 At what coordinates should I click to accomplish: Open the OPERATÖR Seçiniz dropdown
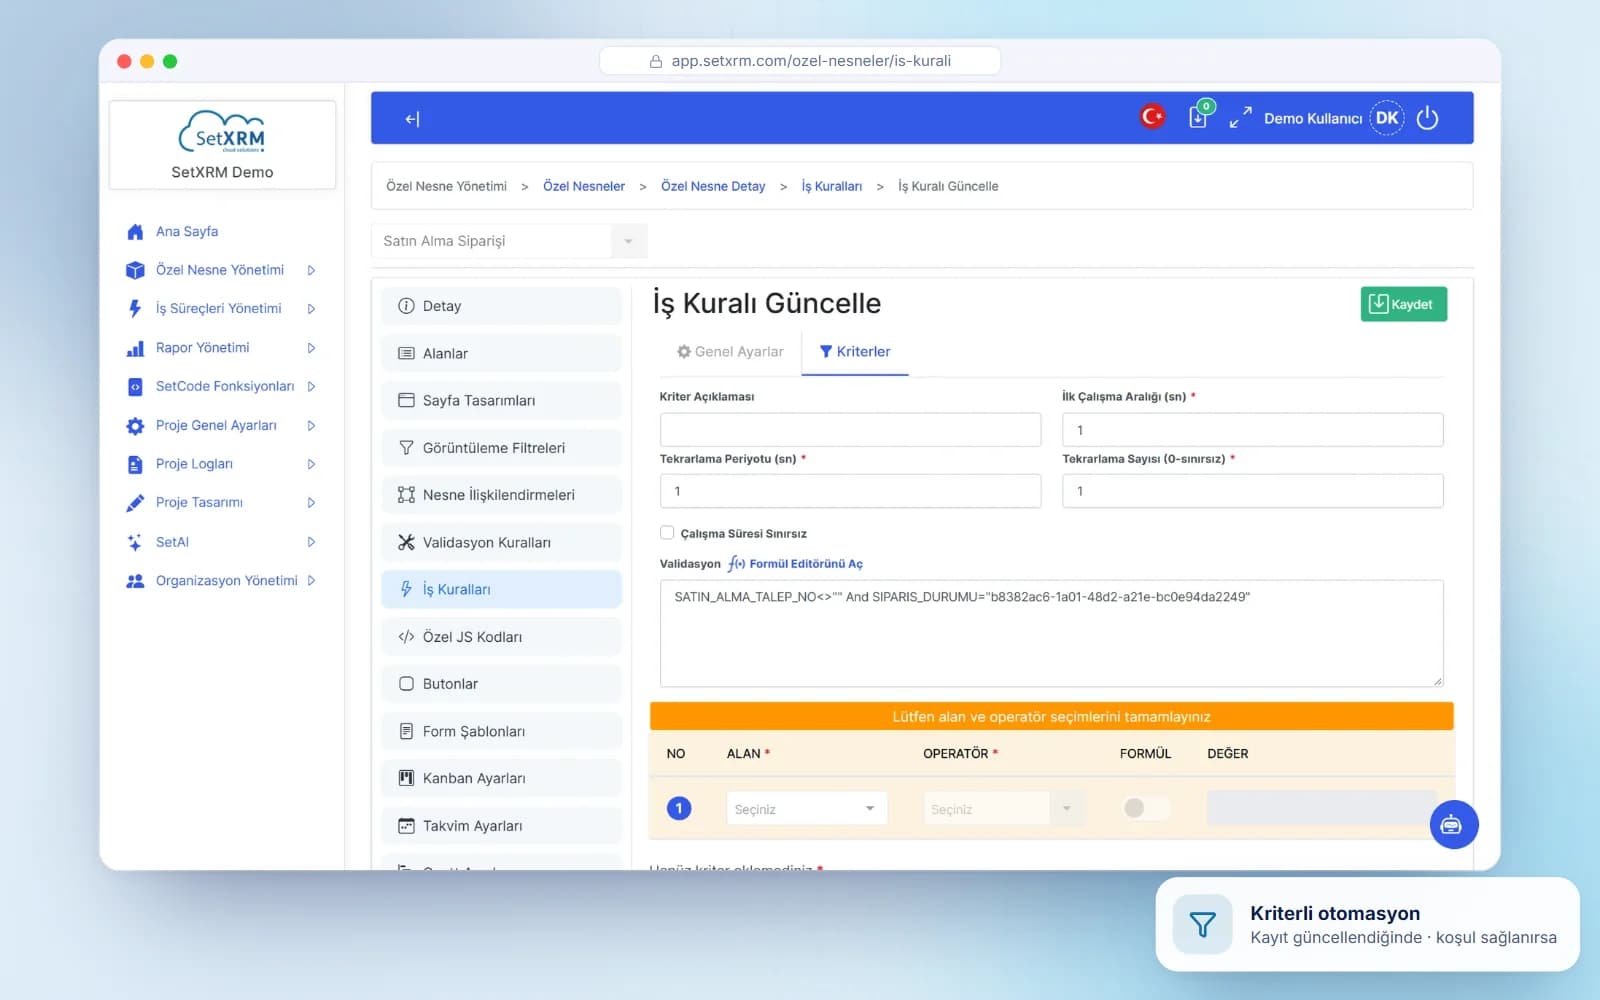[1004, 809]
